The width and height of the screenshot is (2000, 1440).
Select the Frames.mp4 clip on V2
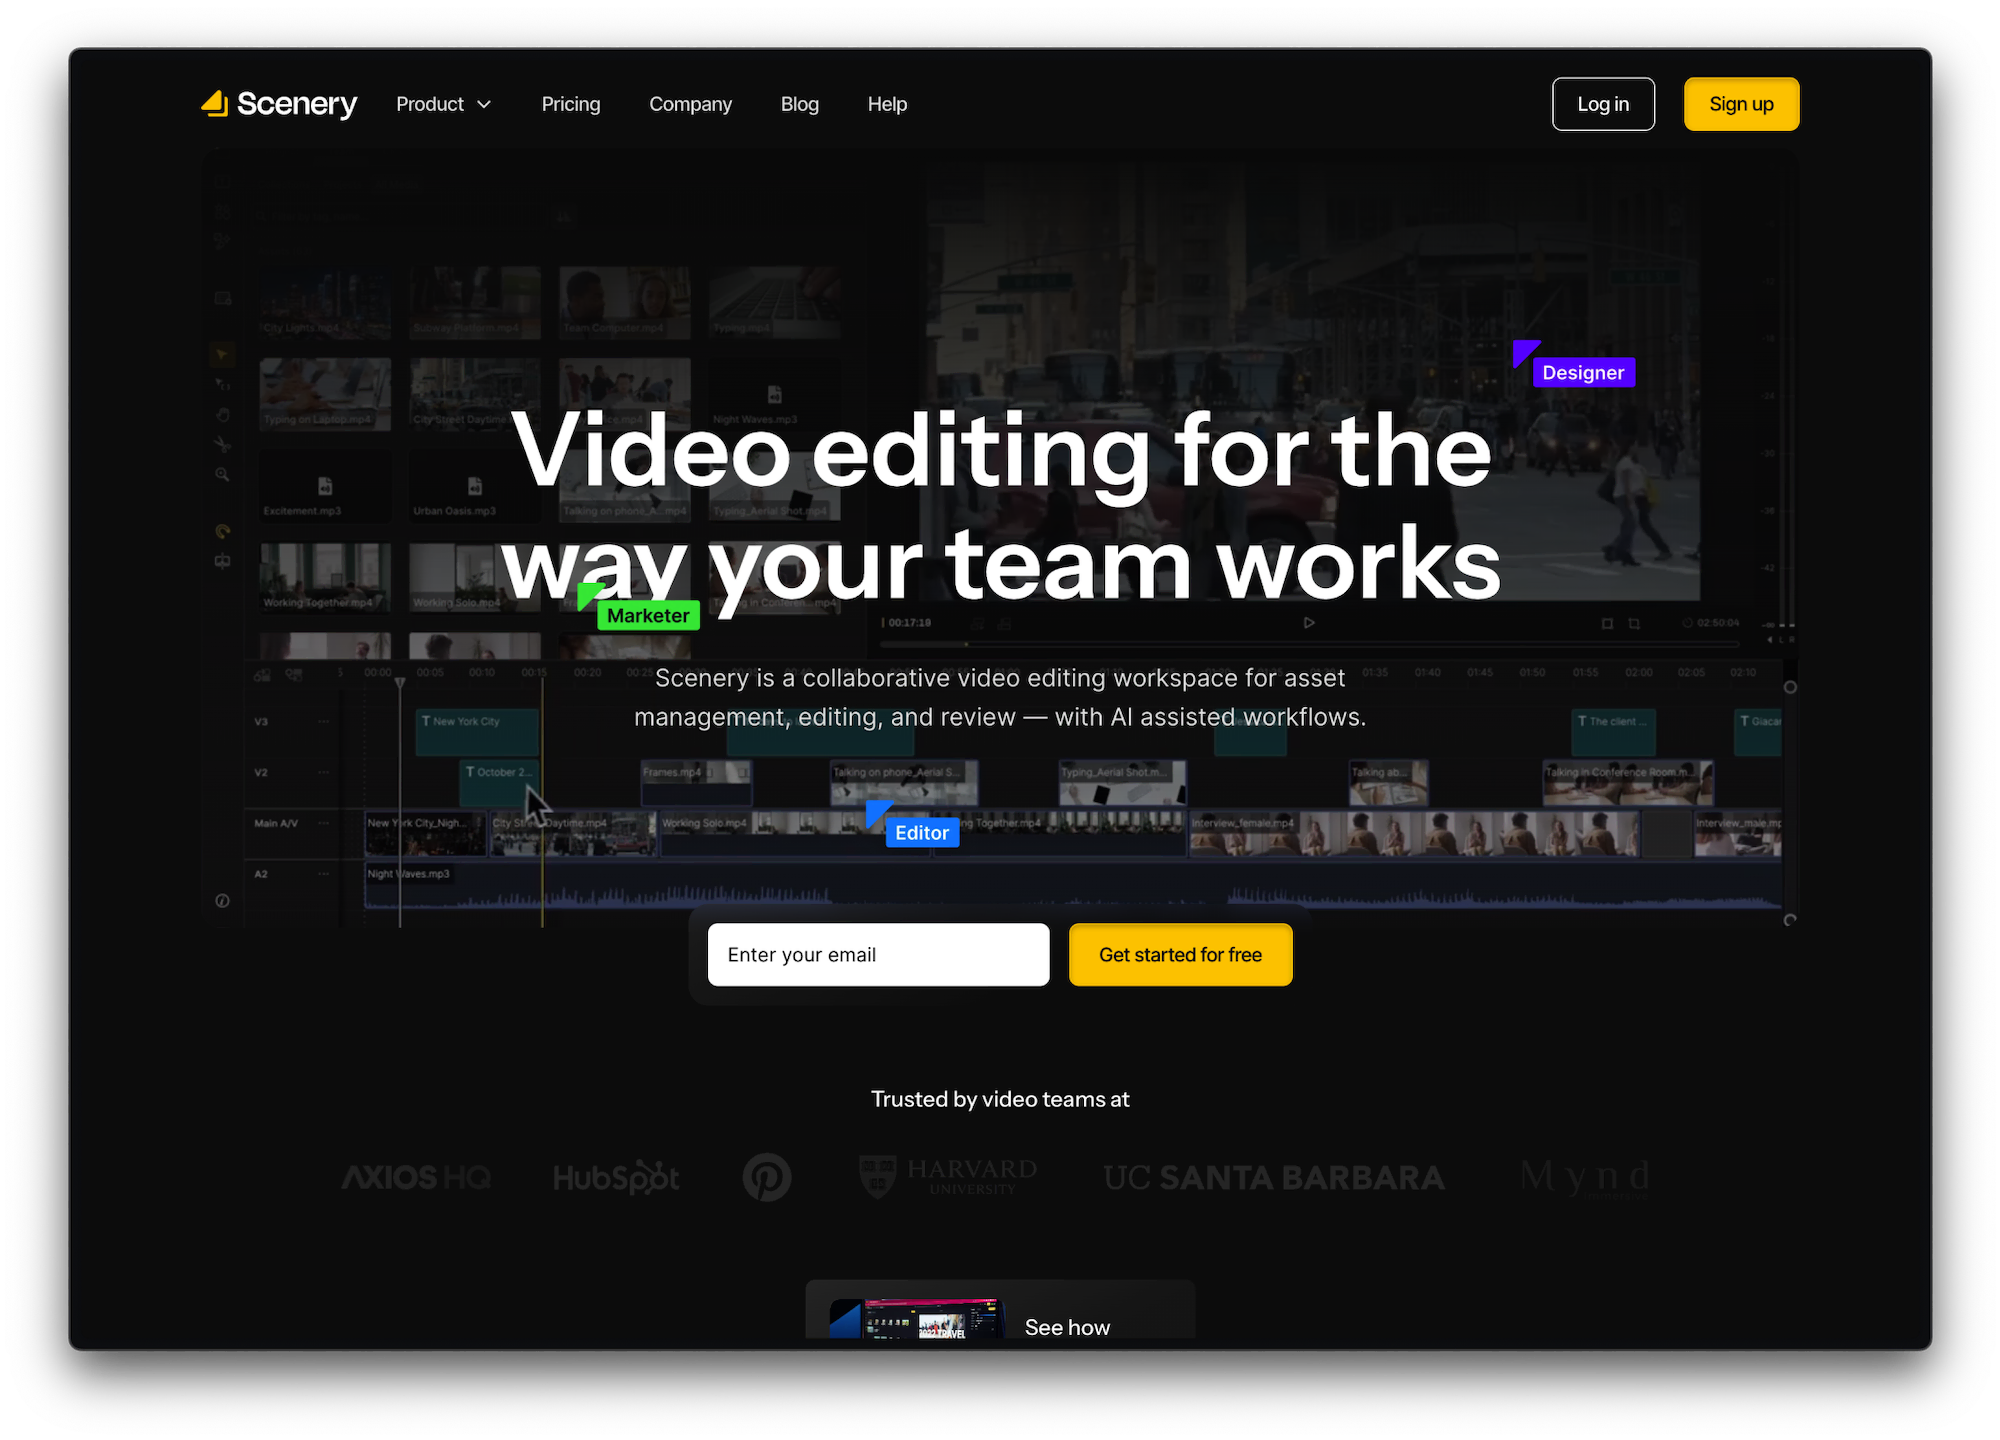(696, 782)
